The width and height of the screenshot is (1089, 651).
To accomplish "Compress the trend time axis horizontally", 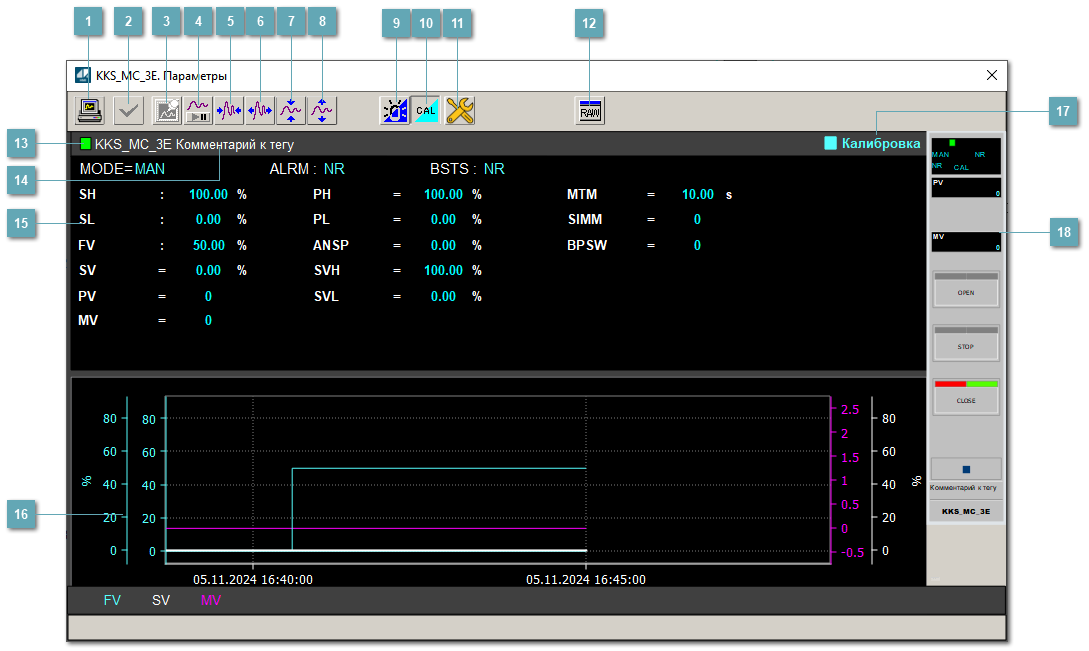I will click(229, 110).
